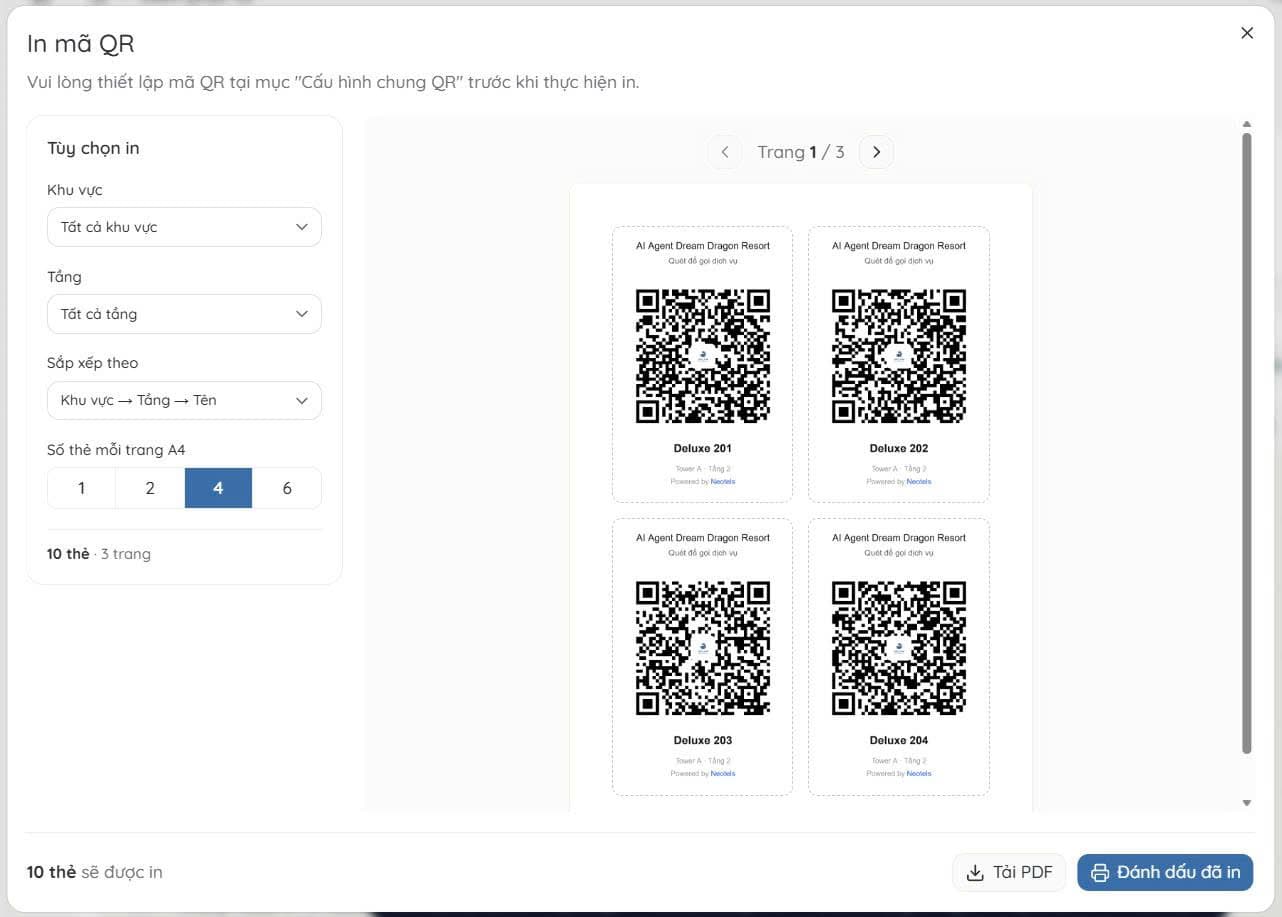
Task: Click the preview vertical scrollbar thumb
Action: (1247, 443)
